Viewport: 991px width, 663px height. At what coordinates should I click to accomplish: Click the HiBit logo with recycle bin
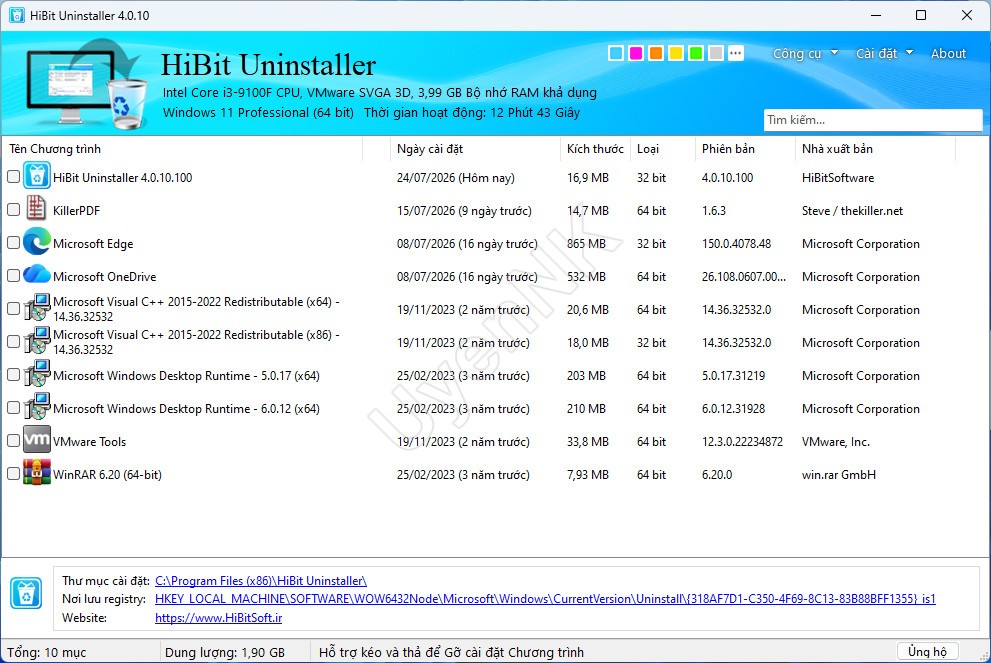point(86,84)
